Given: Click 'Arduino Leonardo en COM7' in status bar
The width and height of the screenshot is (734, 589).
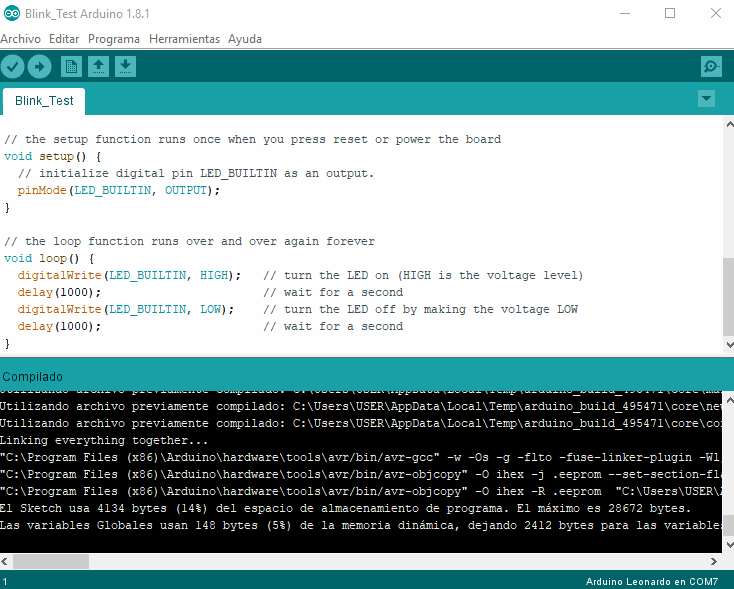Looking at the screenshot, I should point(652,582).
